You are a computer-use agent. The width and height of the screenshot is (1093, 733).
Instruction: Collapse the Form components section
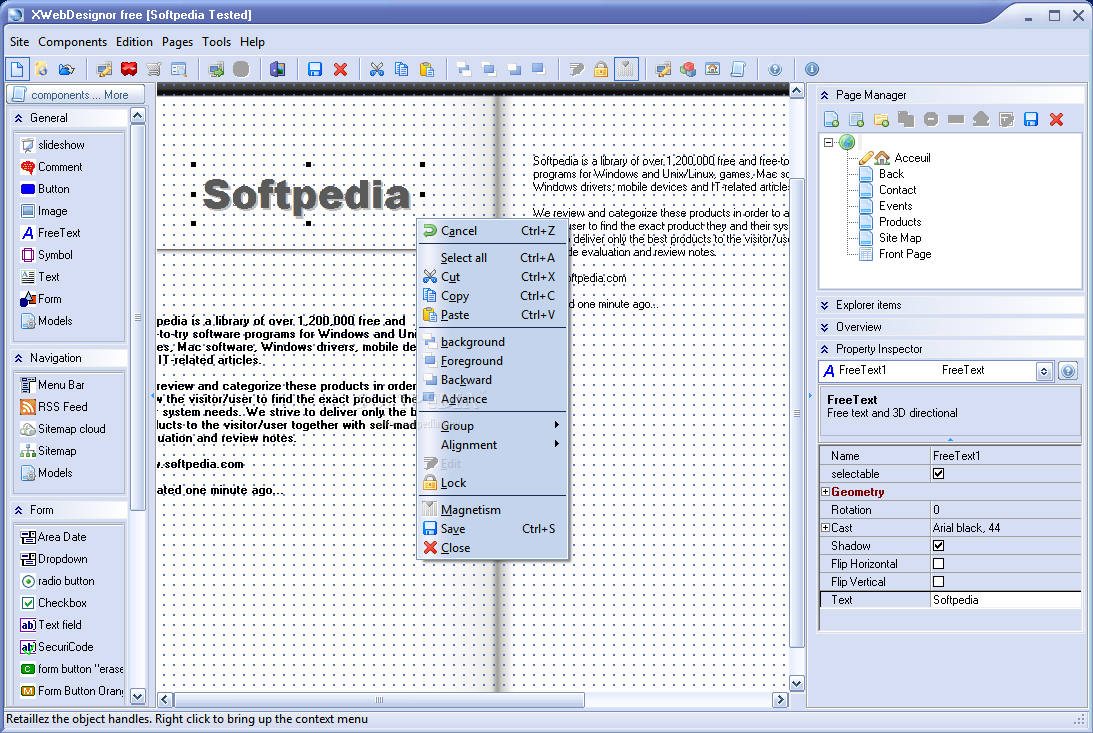tap(19, 510)
